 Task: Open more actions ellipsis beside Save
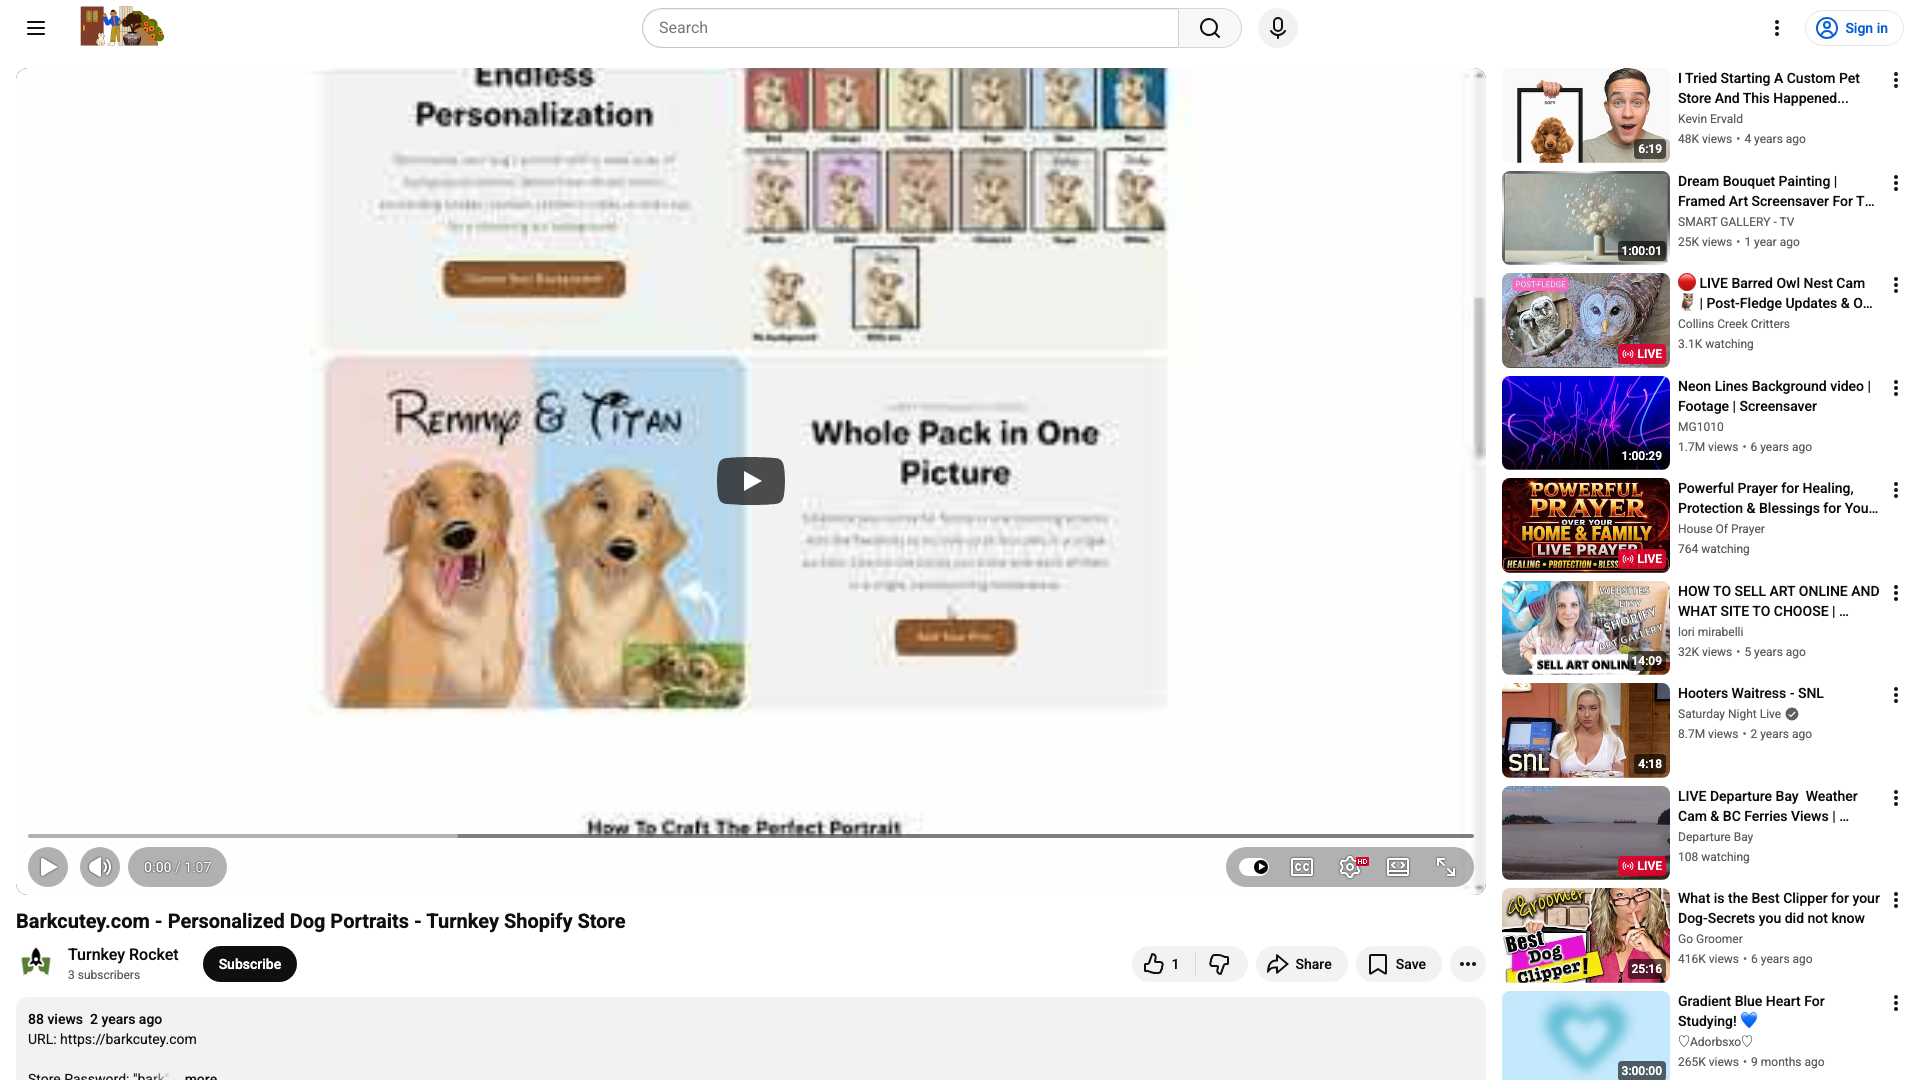(1468, 964)
